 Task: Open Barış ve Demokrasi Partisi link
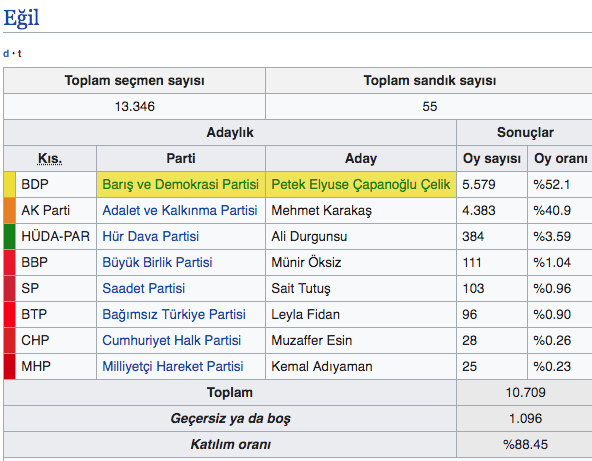tap(180, 184)
